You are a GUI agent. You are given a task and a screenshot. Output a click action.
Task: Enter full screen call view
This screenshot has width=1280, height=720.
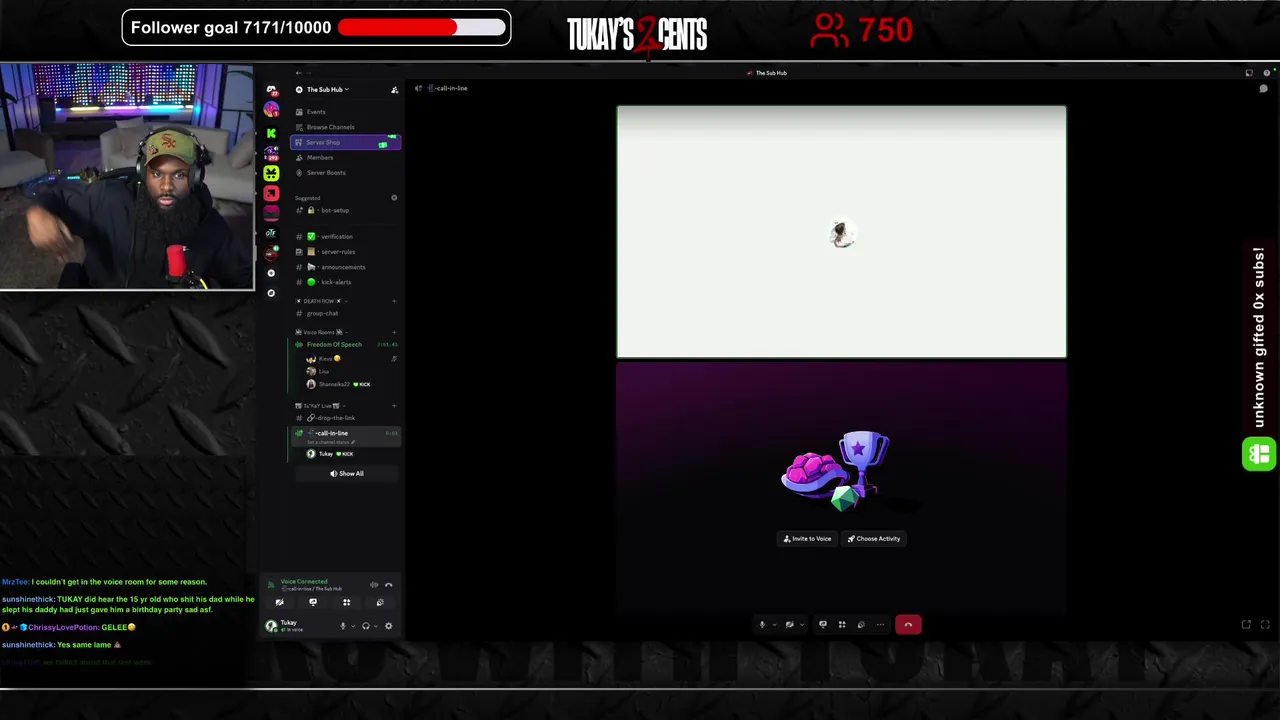pyautogui.click(x=1265, y=625)
